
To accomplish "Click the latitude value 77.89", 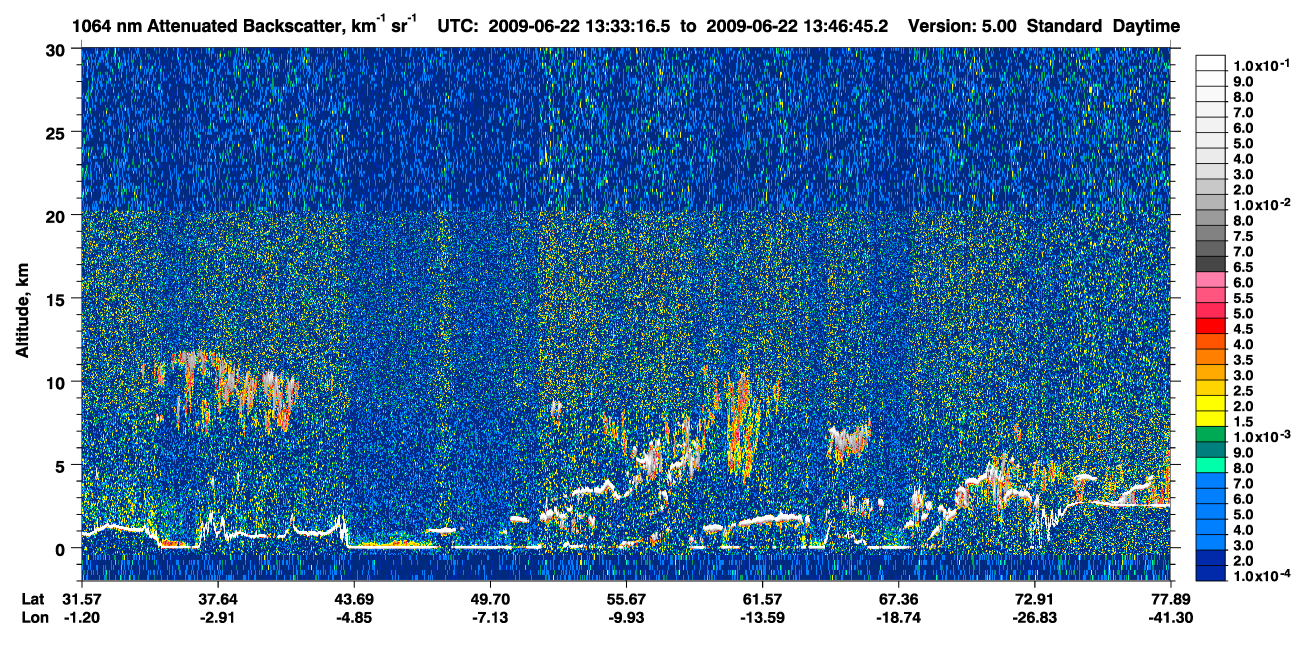I will 1170,598.
